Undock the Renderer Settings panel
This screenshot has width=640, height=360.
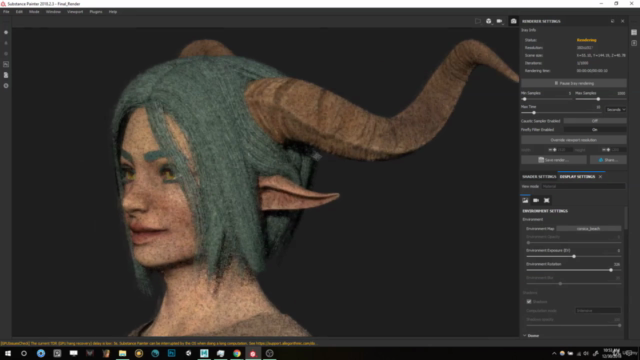click(613, 21)
